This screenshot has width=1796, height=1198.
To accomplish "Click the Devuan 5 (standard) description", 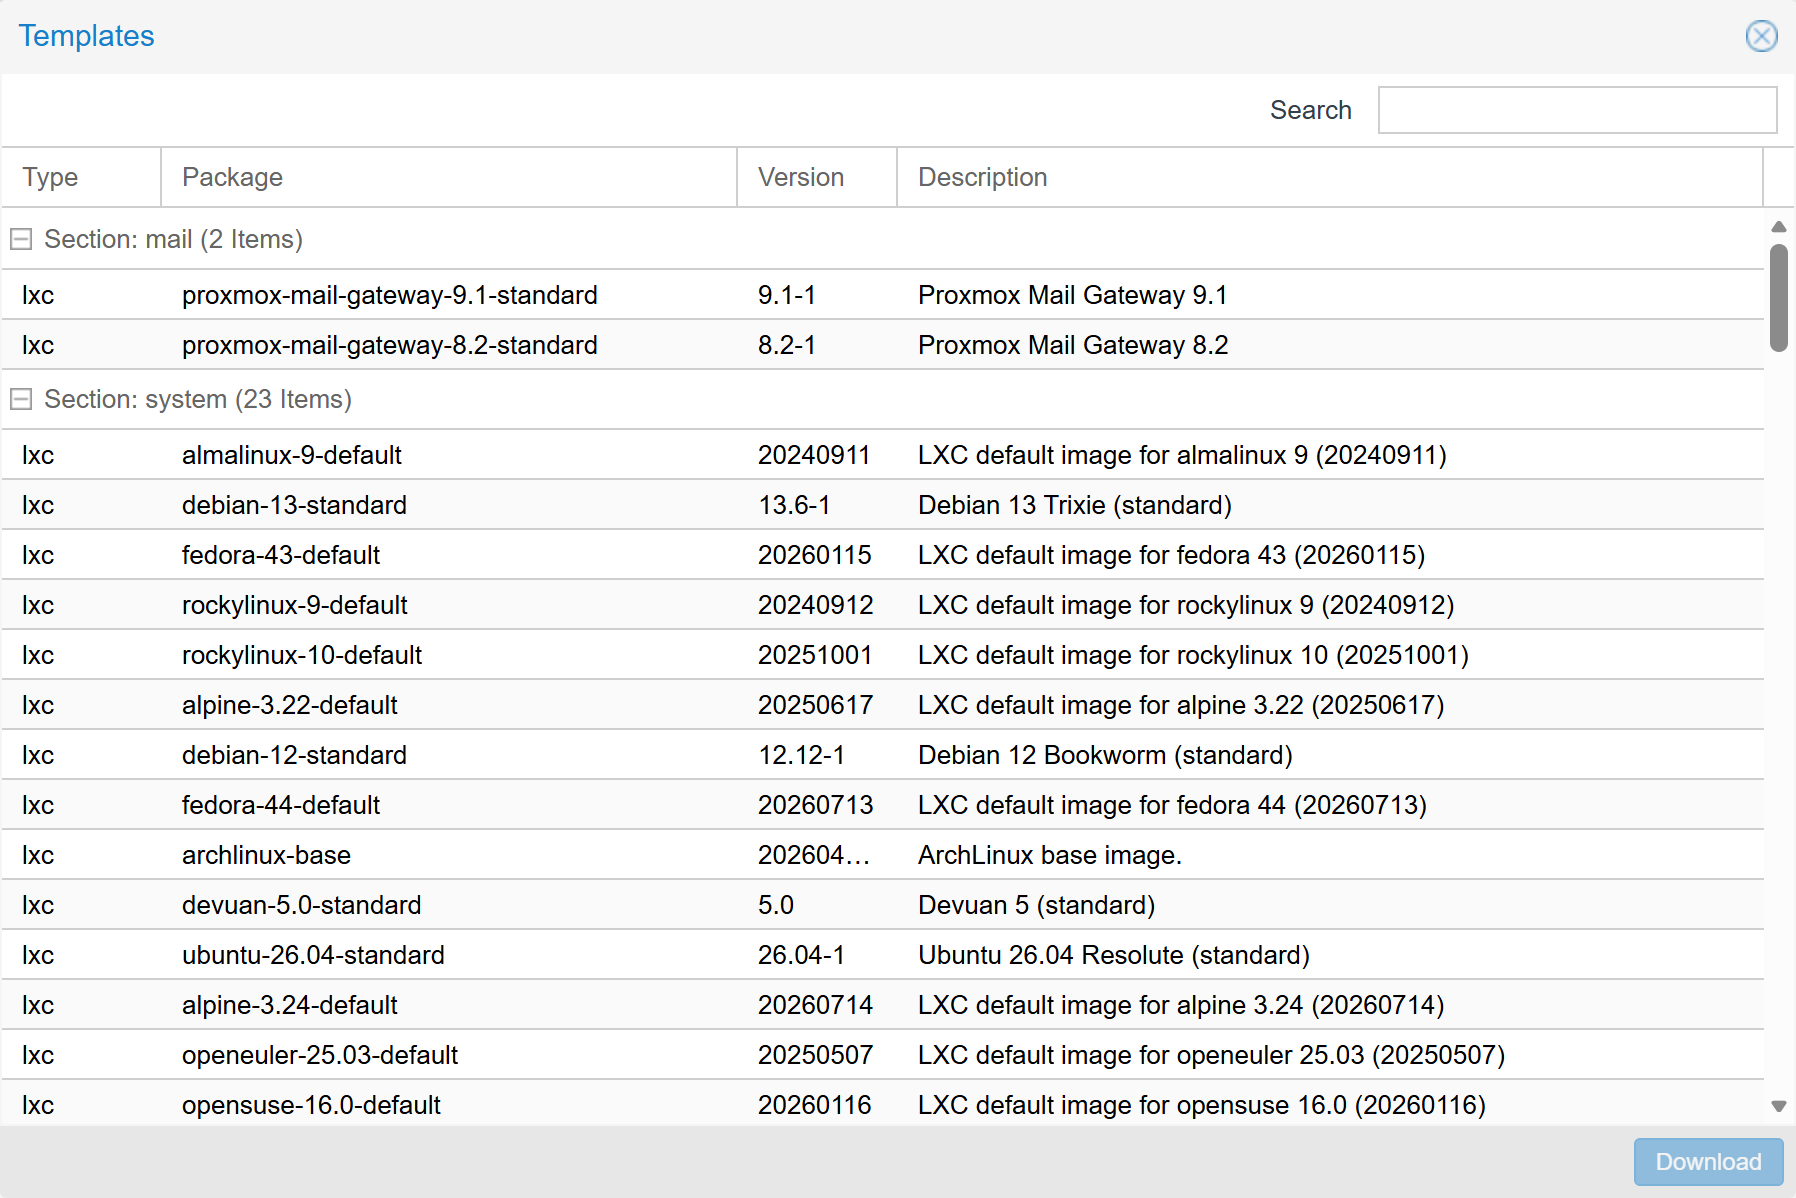I will (x=1036, y=905).
